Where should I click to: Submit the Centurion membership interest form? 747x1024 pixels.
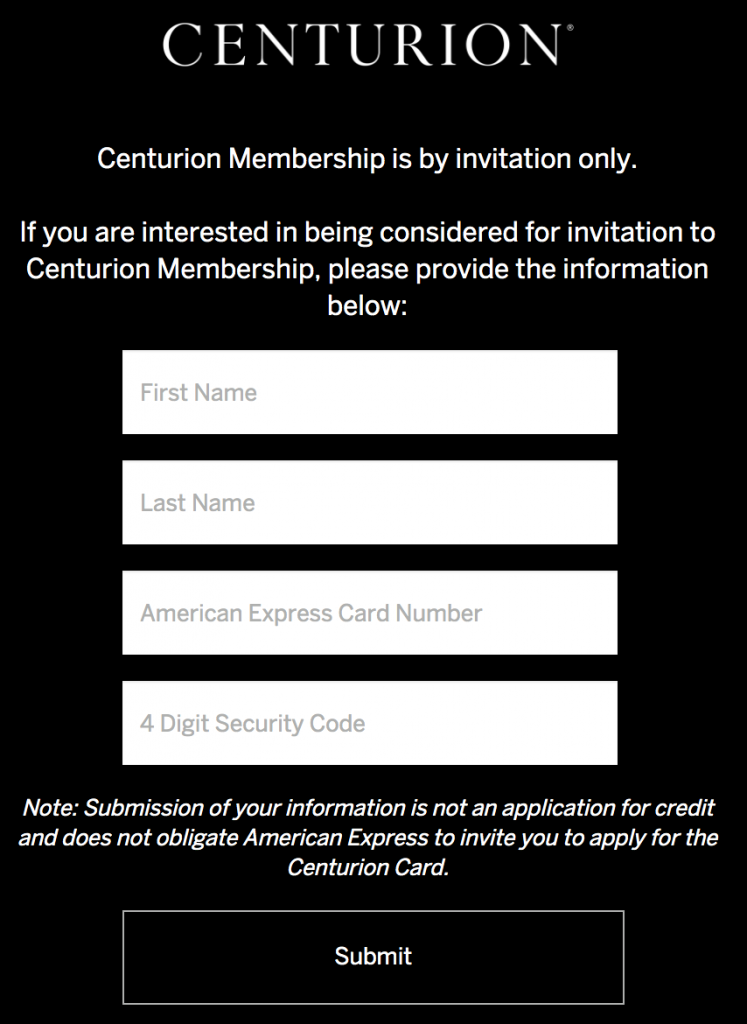pyautogui.click(x=373, y=956)
